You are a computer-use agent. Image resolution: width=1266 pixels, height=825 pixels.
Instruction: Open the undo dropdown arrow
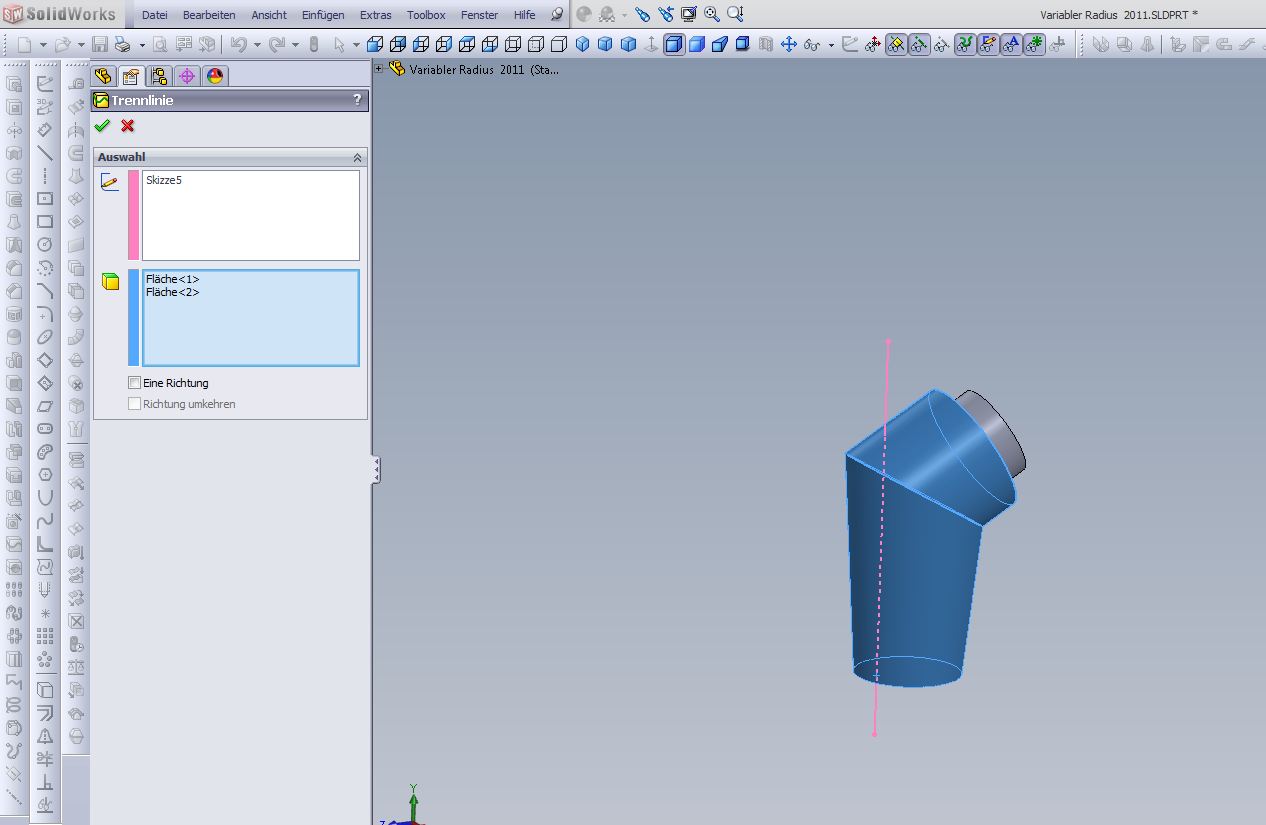pyautogui.click(x=257, y=45)
